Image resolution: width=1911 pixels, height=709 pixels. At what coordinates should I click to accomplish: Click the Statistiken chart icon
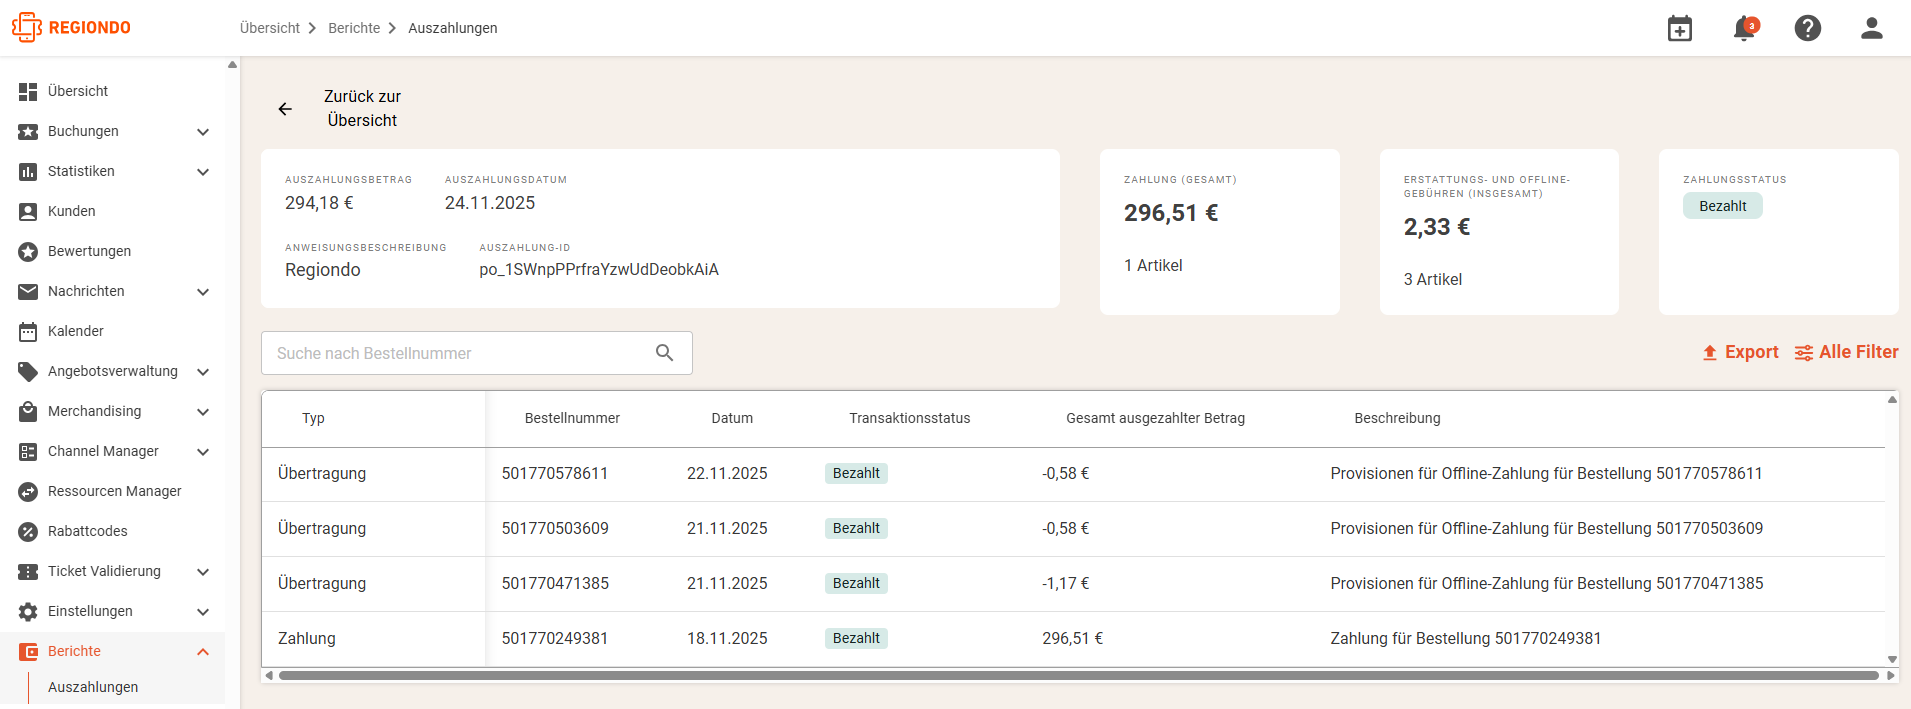coord(28,171)
